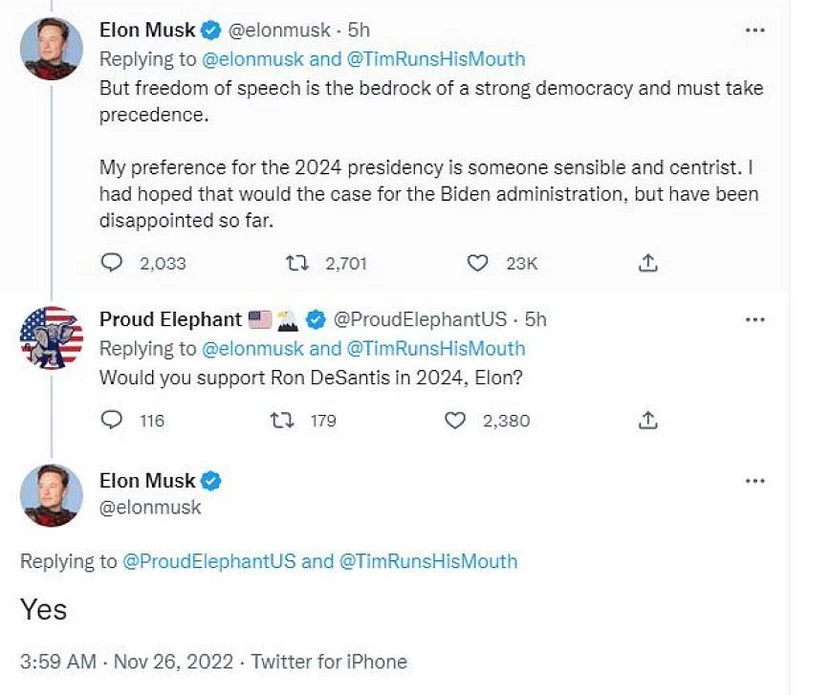Open @ProudElephantUS mention in the "Yes" reply
This screenshot has height=695, width=830.
[x=209, y=561]
